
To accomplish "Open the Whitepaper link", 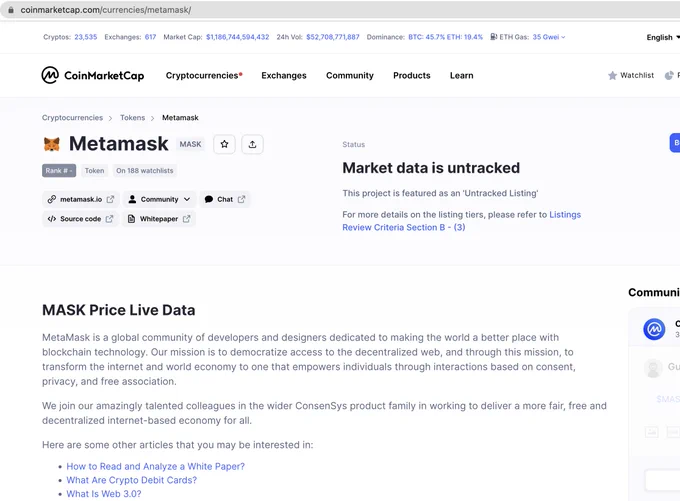I will [159, 219].
